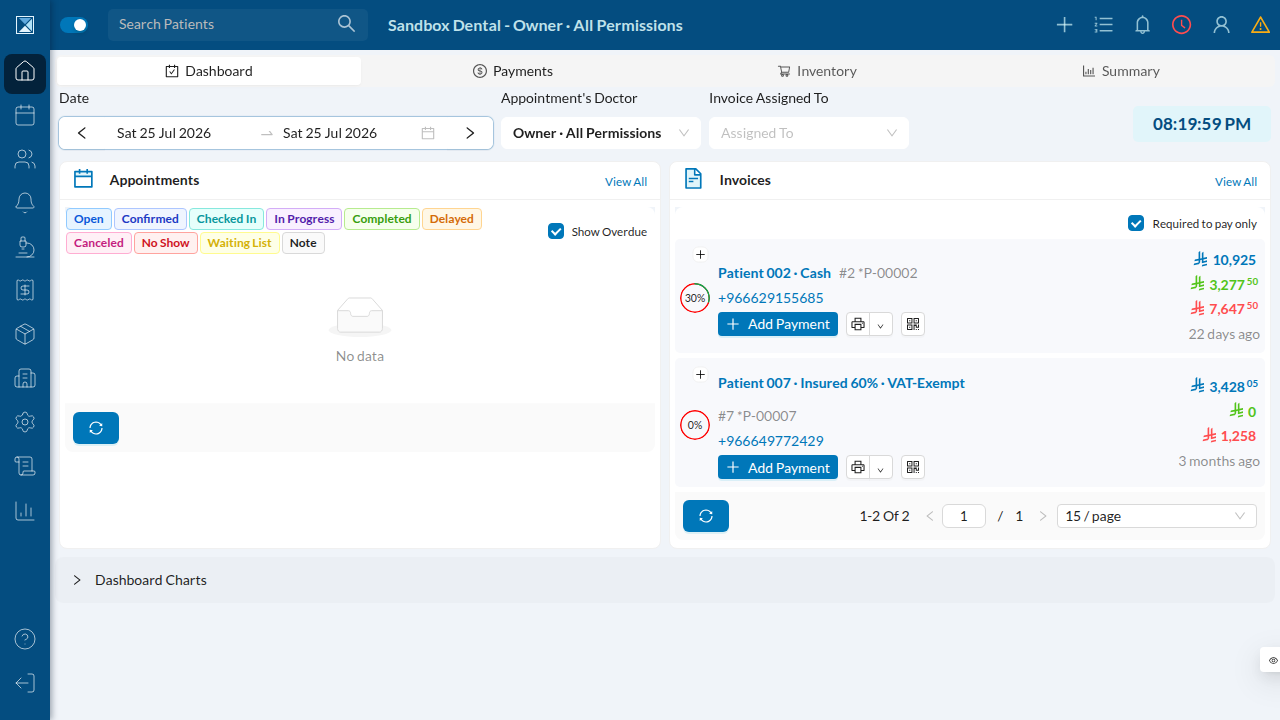The image size is (1280, 720).
Task: Open the dollar invoice sidebar icon
Action: (25, 290)
